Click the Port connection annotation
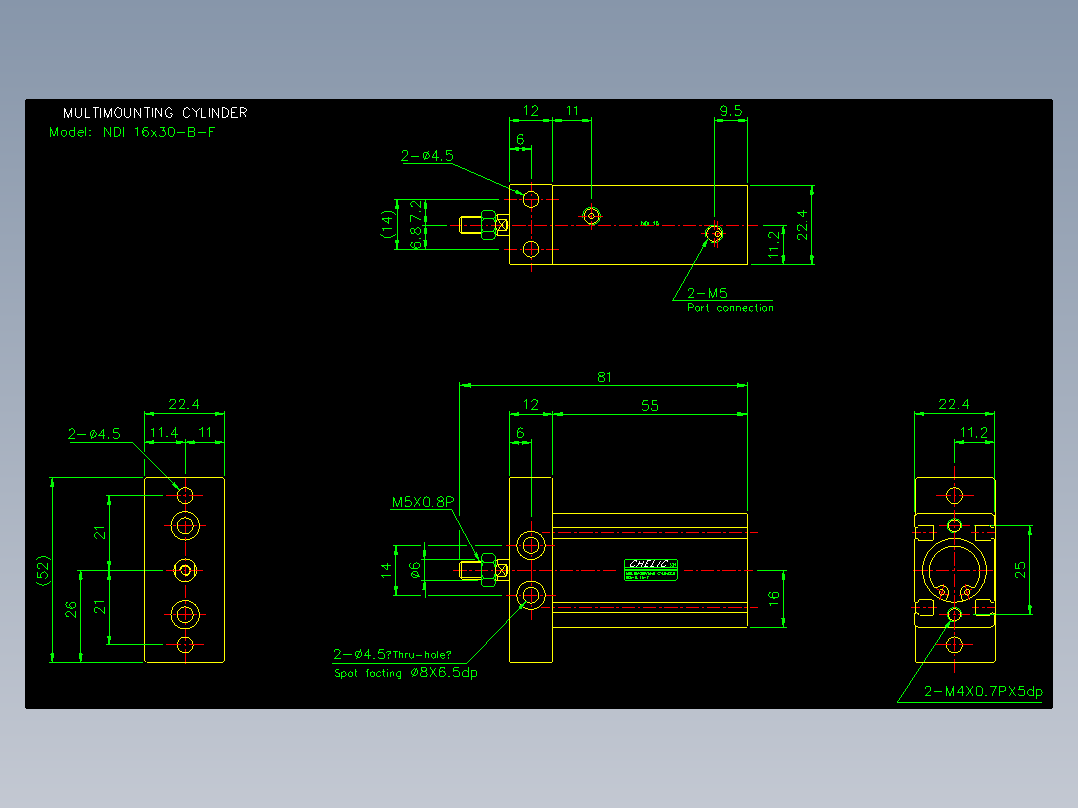1078x808 pixels. (x=730, y=308)
